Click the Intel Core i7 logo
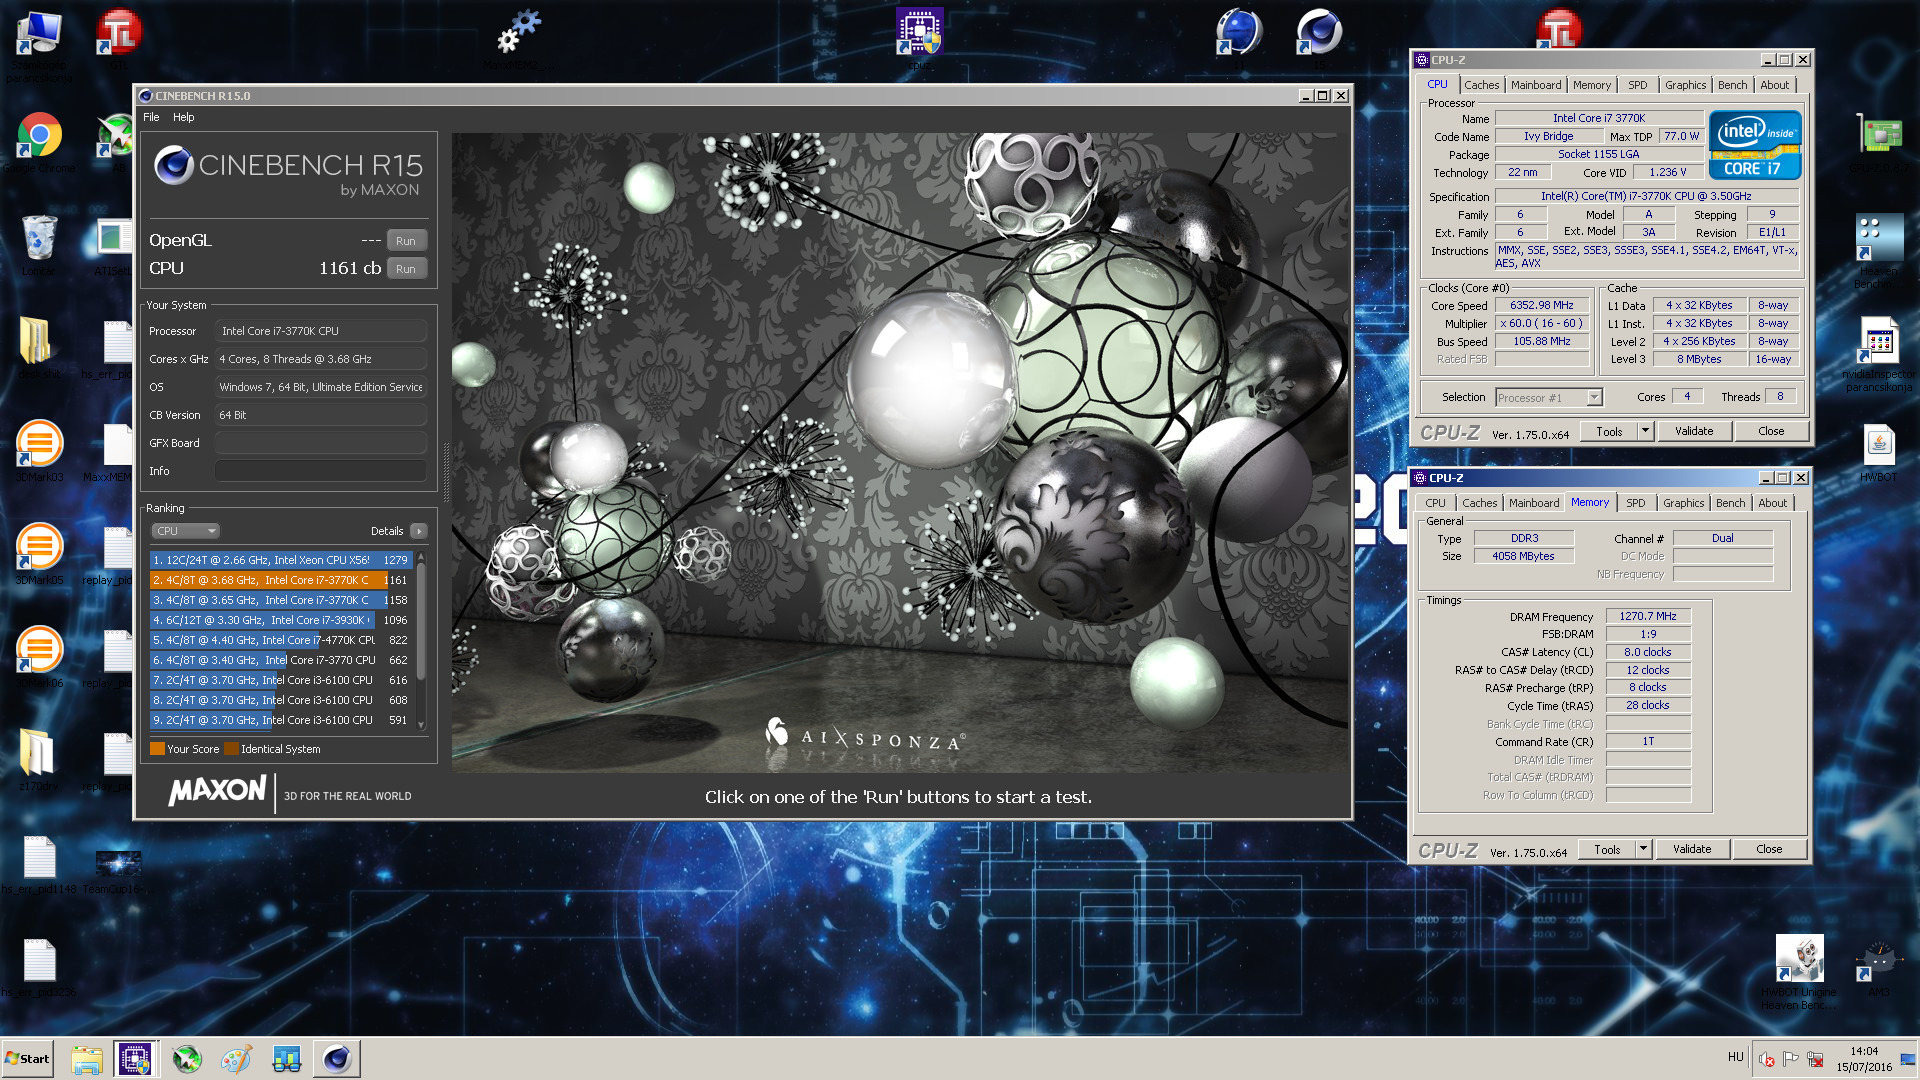 [x=1755, y=145]
